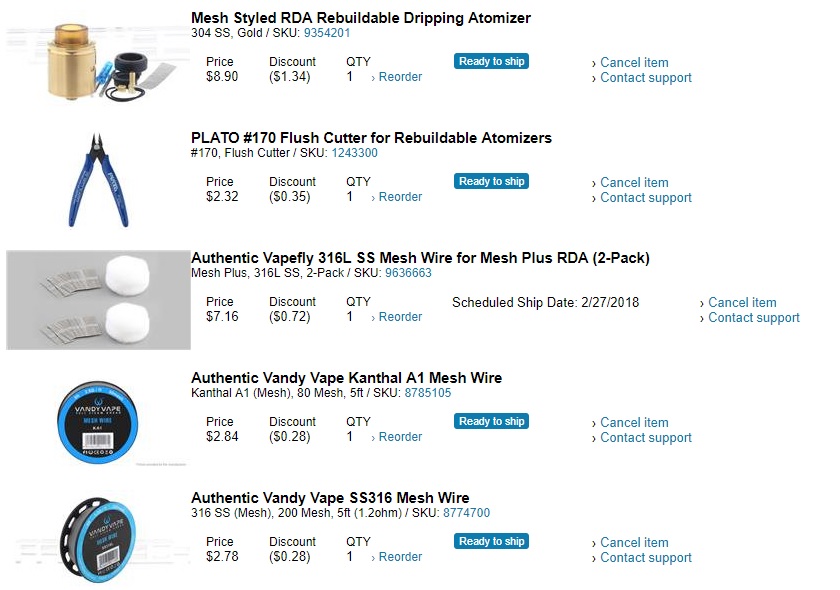Follow SKU 8774700 link

click(x=466, y=513)
